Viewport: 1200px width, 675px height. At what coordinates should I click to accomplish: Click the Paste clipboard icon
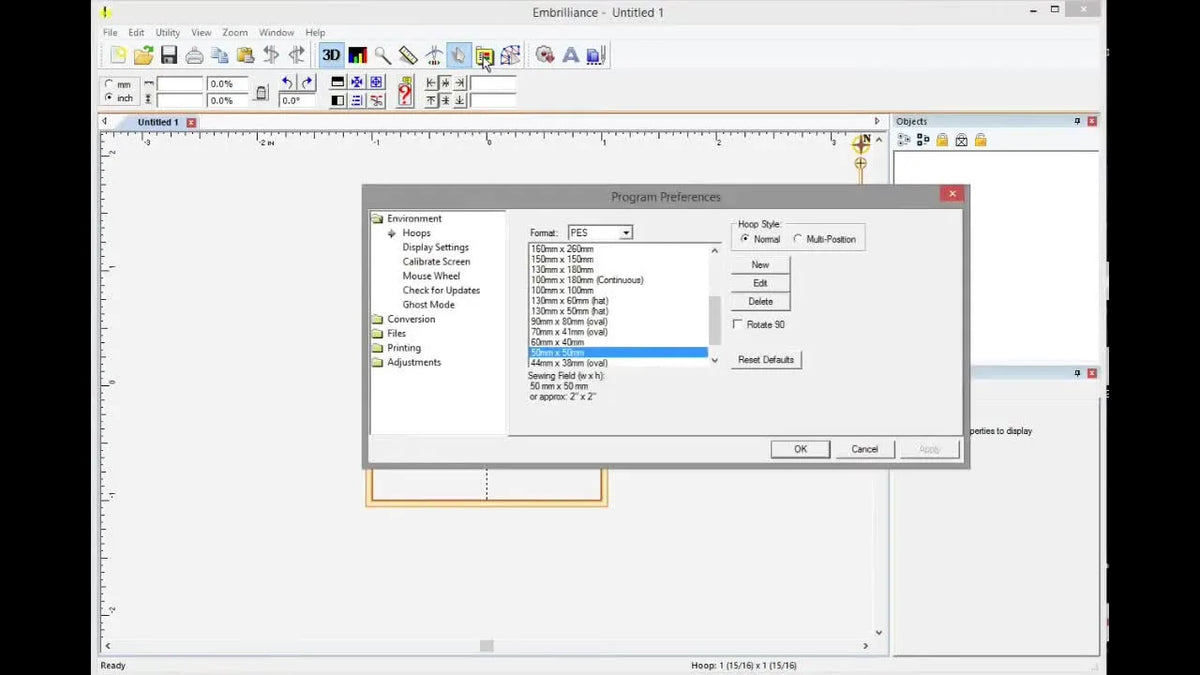pos(245,55)
